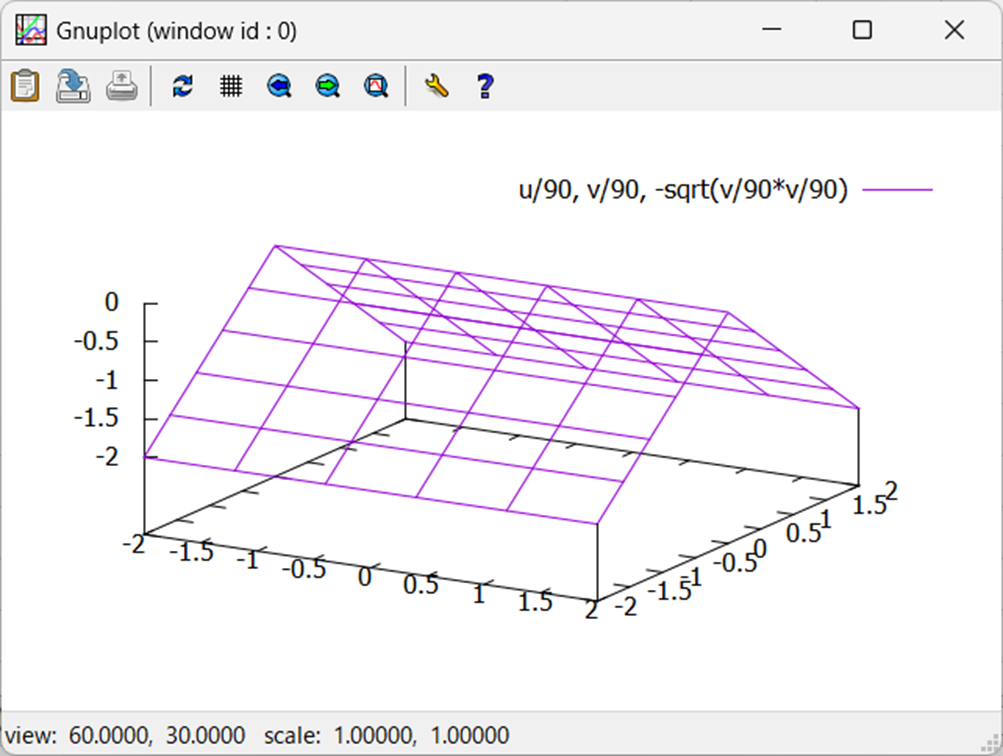The width and height of the screenshot is (1003, 756).
Task: Click the scale: 1.00000, 1.00000 status text
Action: click(x=386, y=736)
